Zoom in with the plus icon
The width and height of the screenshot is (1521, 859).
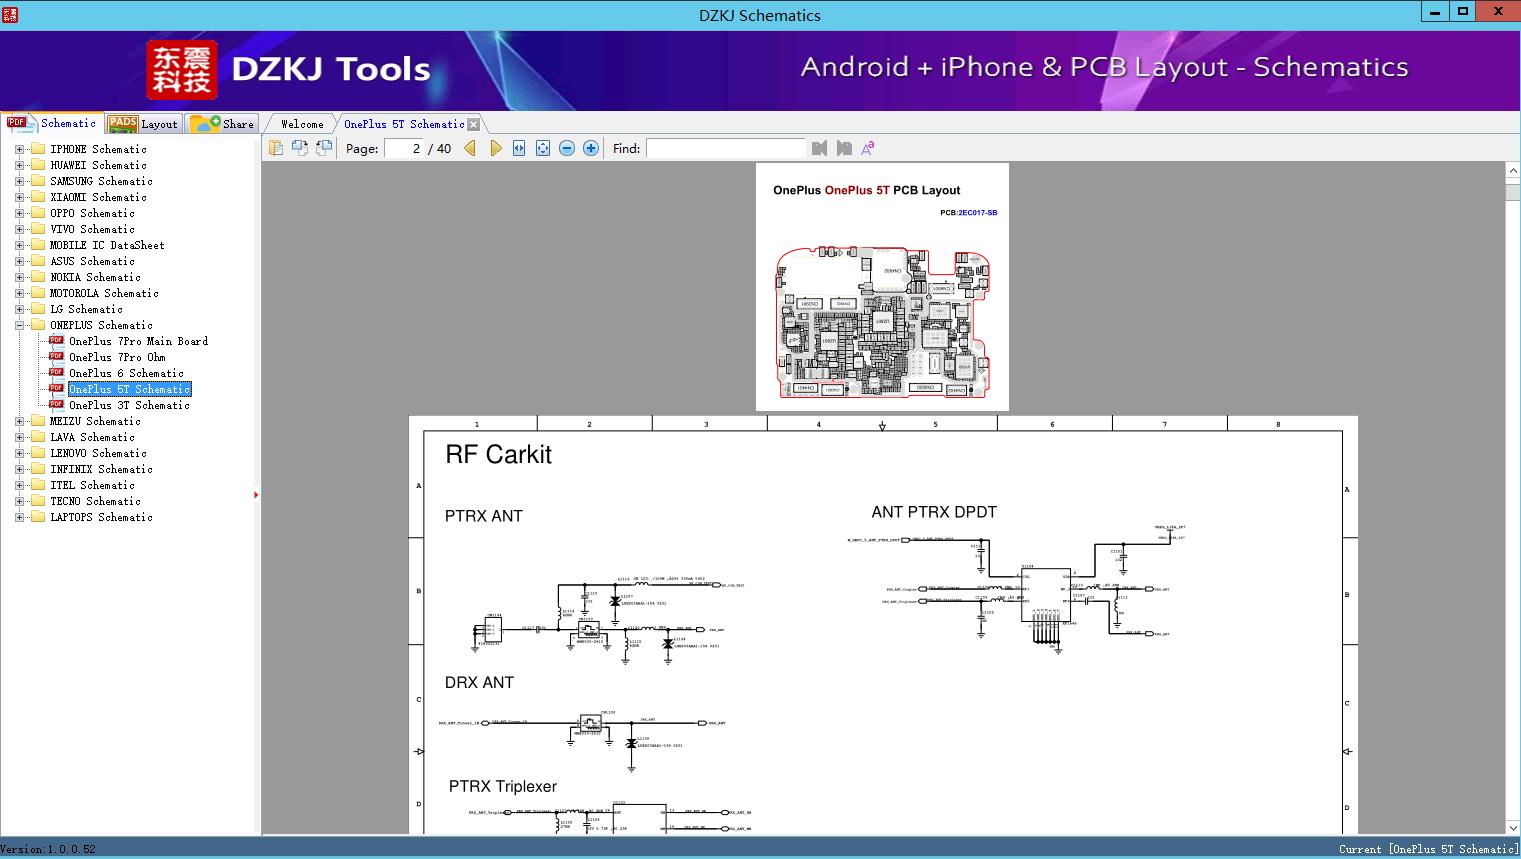[591, 148]
